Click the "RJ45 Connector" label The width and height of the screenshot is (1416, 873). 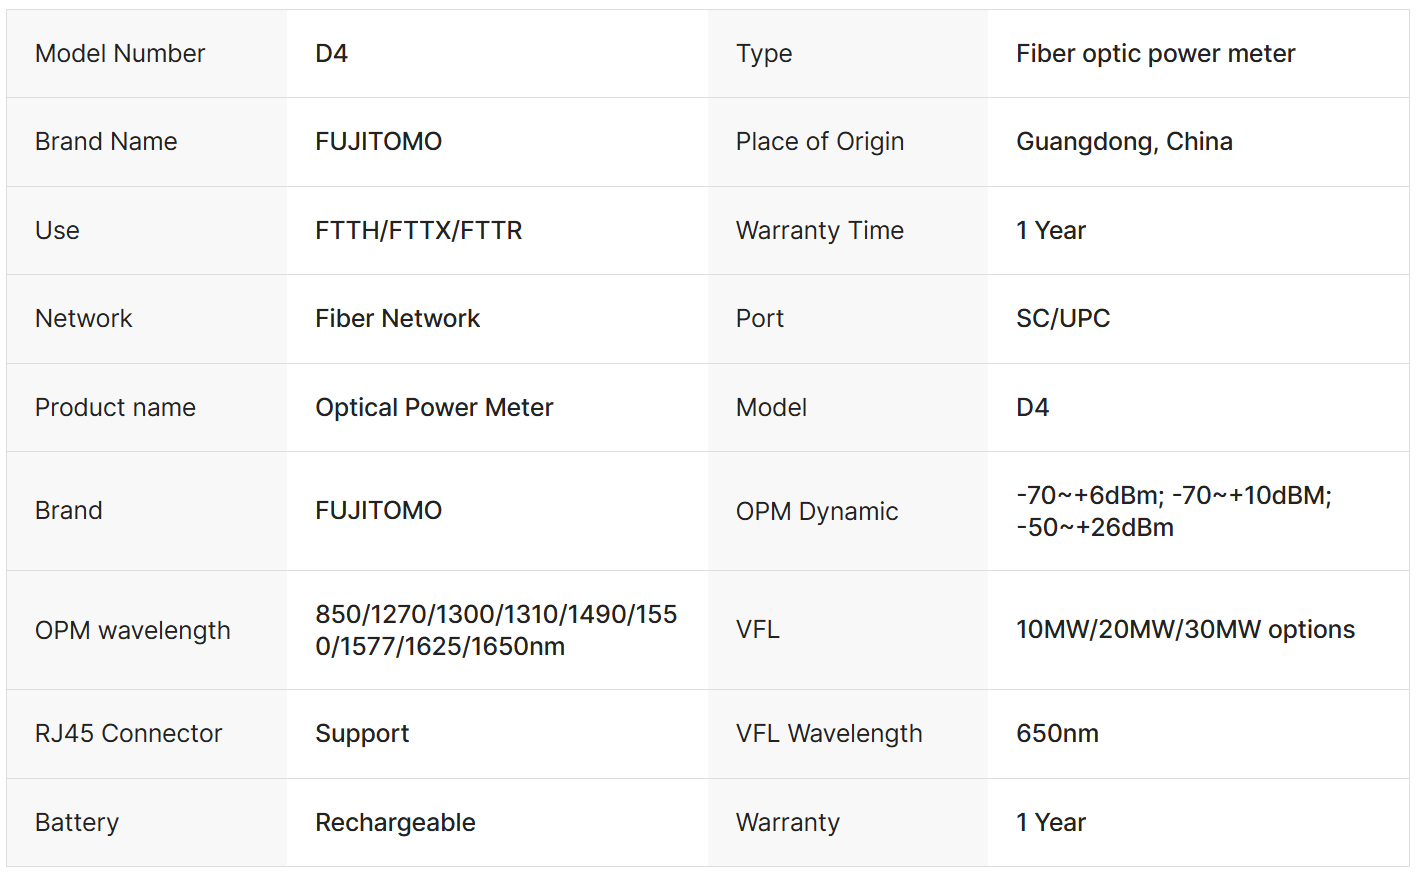click(128, 734)
